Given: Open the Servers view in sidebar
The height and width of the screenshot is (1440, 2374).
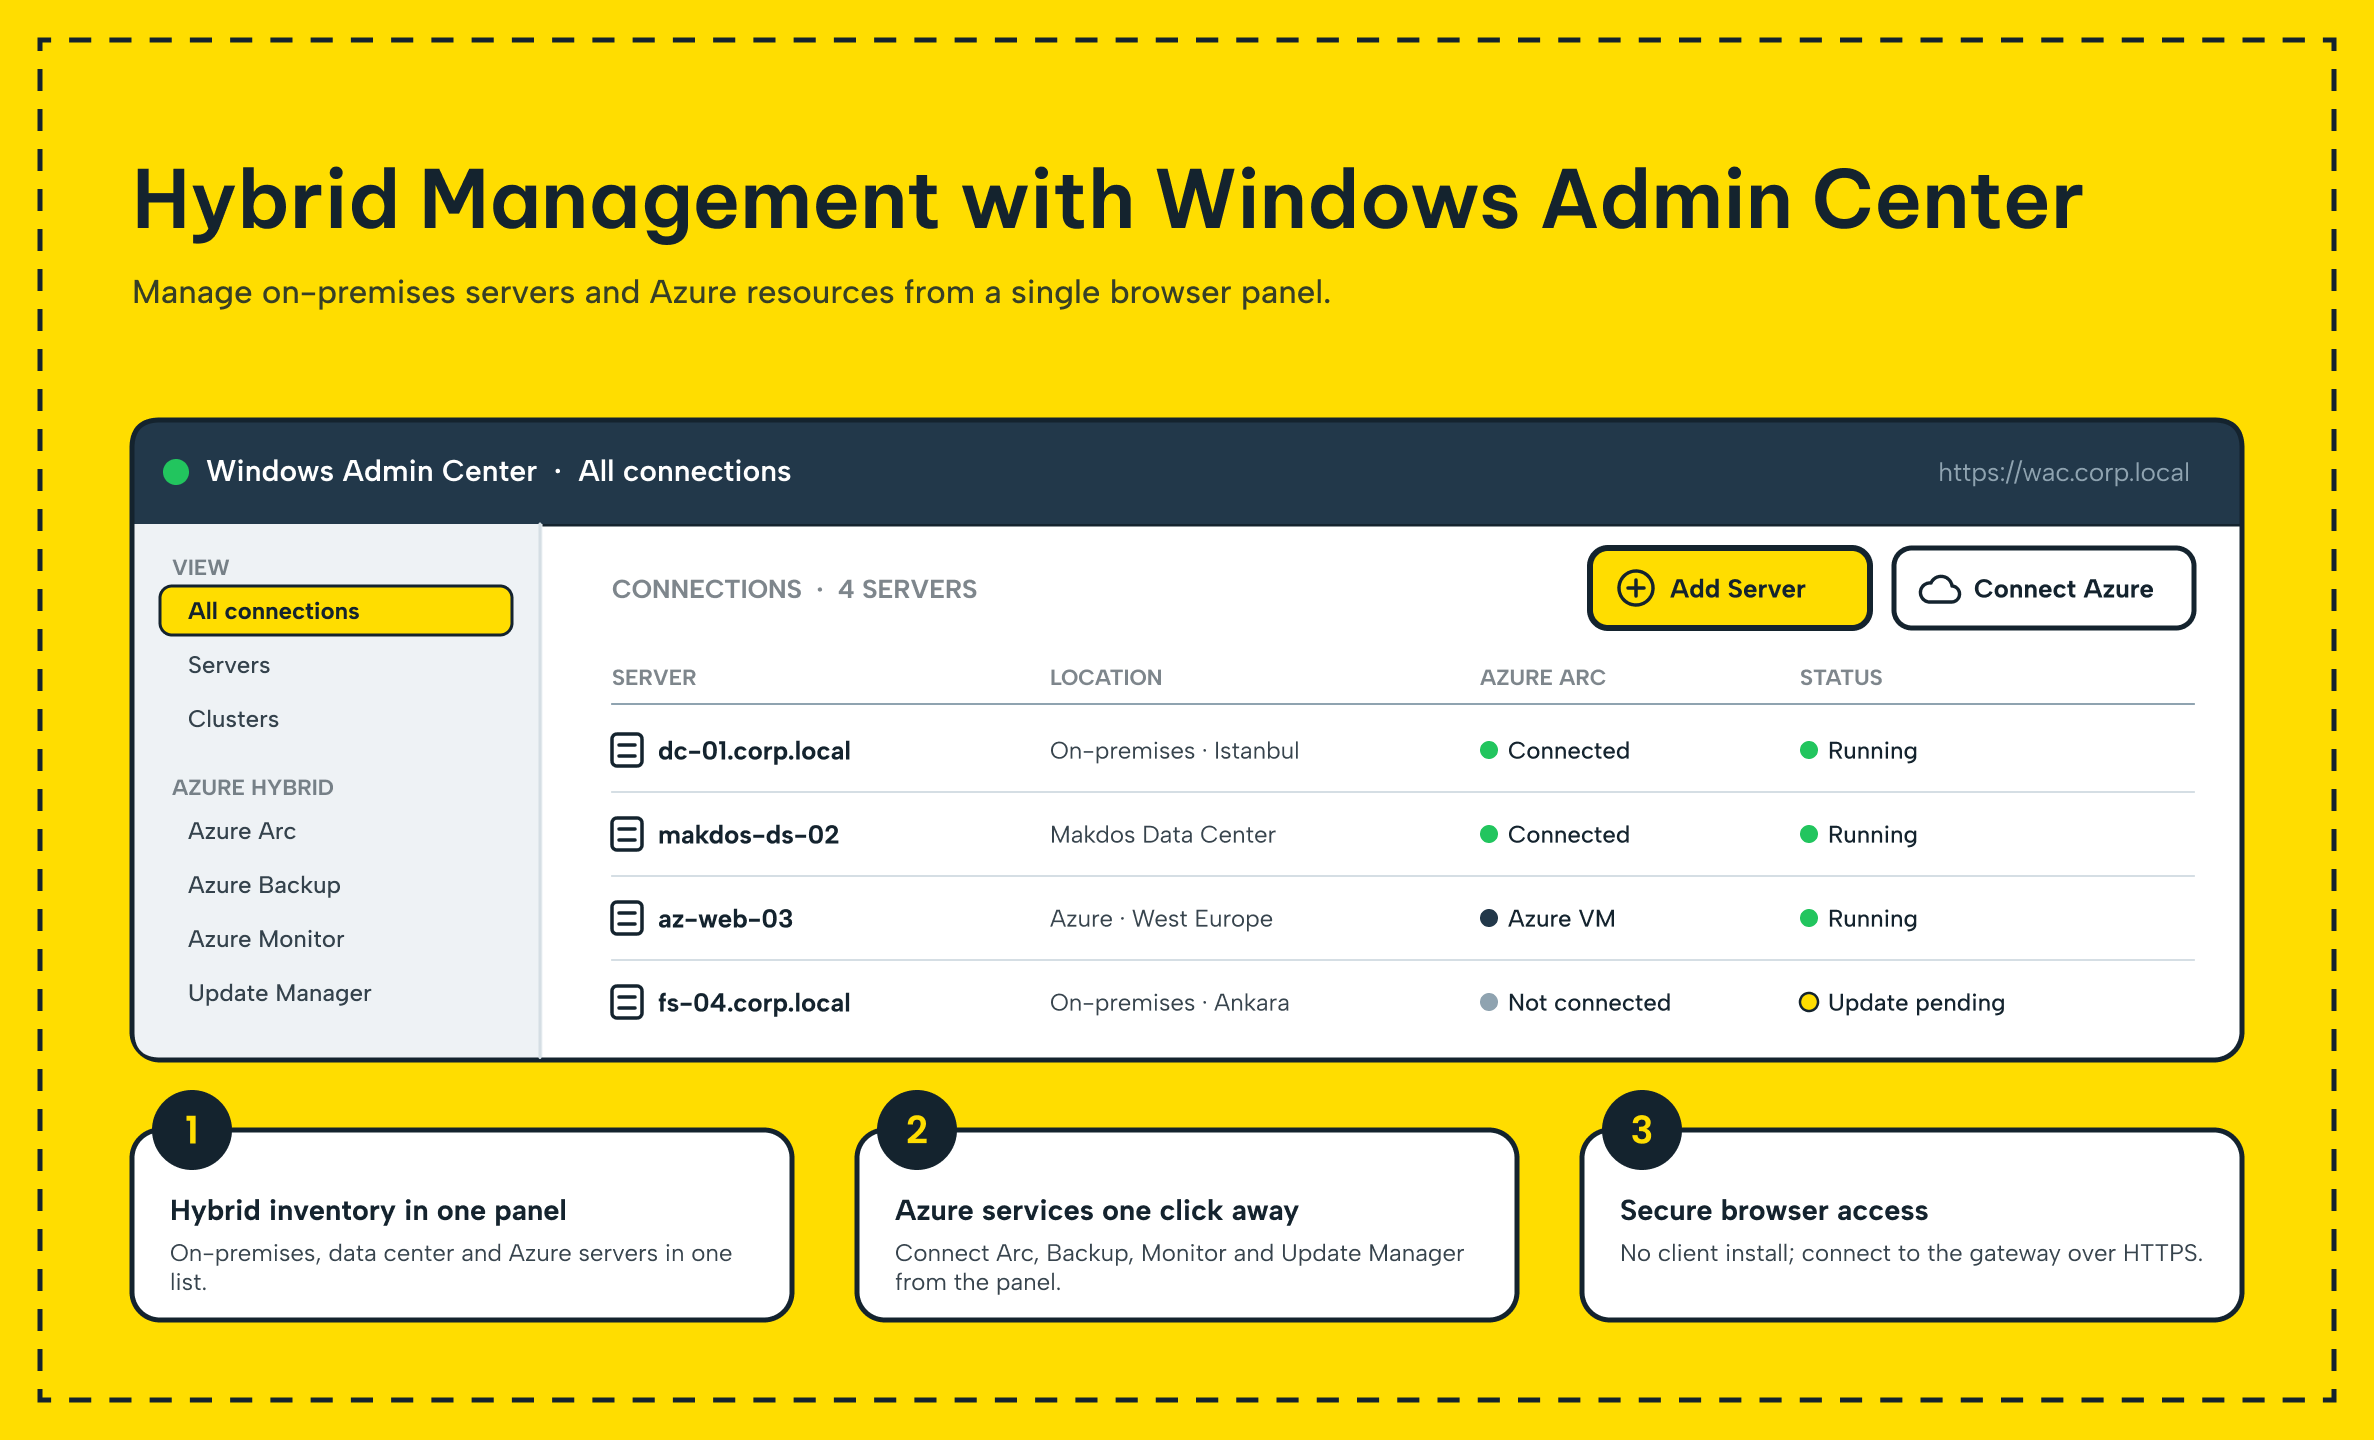Looking at the screenshot, I should 229,665.
